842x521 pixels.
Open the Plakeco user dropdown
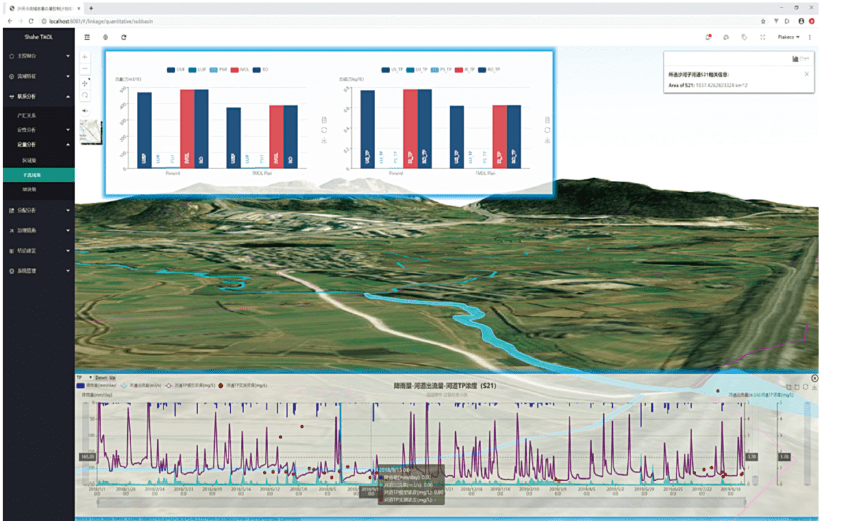click(788, 37)
